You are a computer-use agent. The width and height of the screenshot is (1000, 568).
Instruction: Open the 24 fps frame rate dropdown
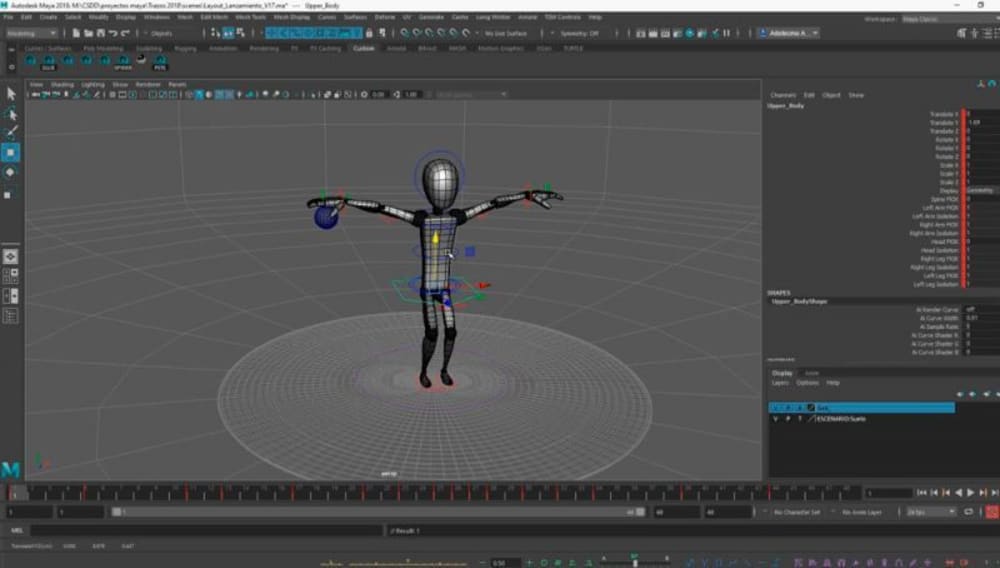click(x=931, y=512)
